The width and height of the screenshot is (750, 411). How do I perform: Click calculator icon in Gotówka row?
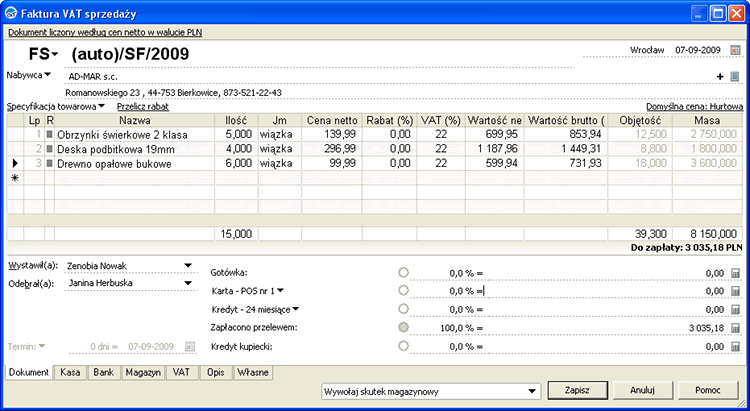point(735,272)
